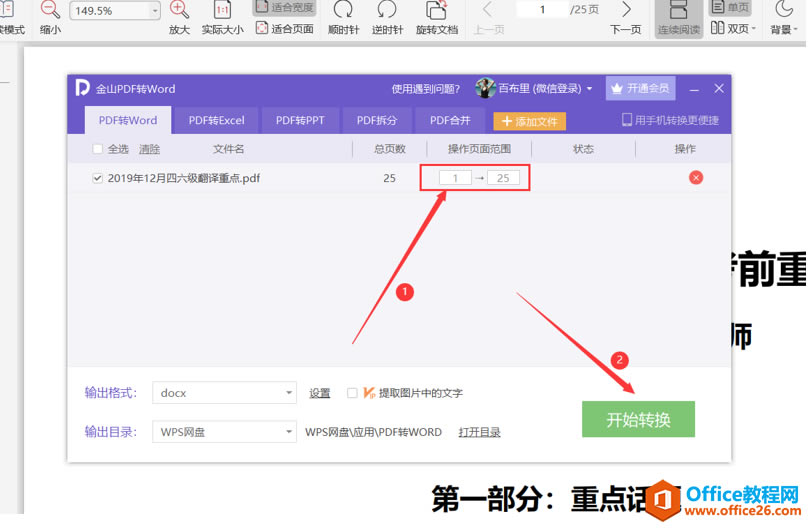Remove file with the red delete icon
808x528 pixels.
tap(696, 178)
